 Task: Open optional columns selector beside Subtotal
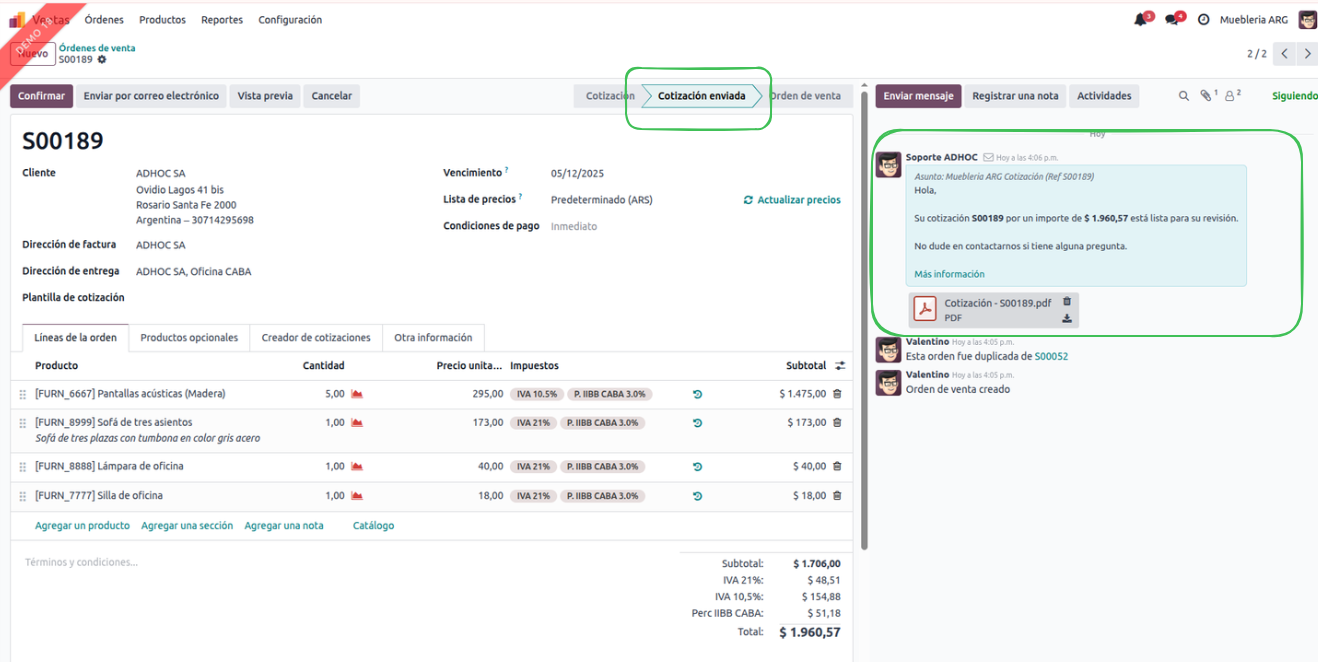point(840,366)
